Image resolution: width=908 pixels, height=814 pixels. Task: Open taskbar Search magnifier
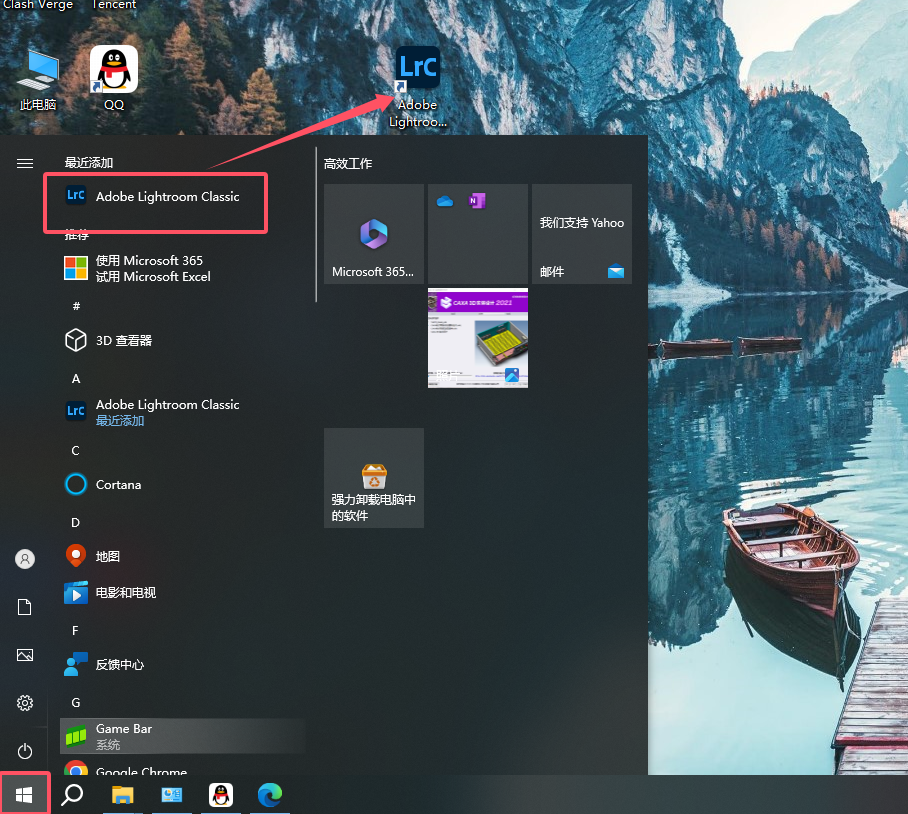pyautogui.click(x=72, y=795)
